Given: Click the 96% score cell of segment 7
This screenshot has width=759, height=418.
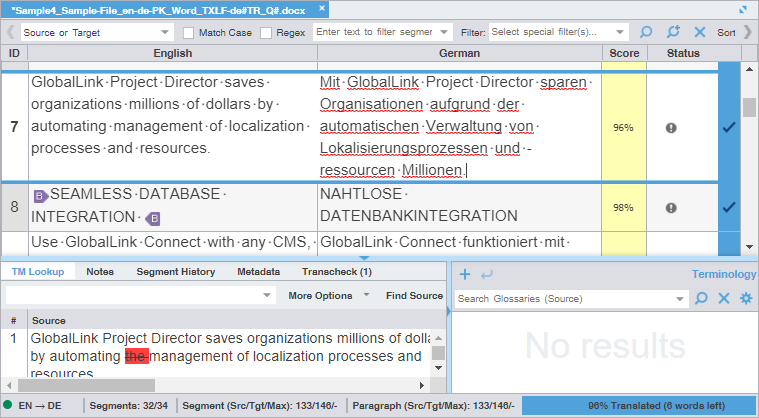Looking at the screenshot, I should tap(623, 128).
